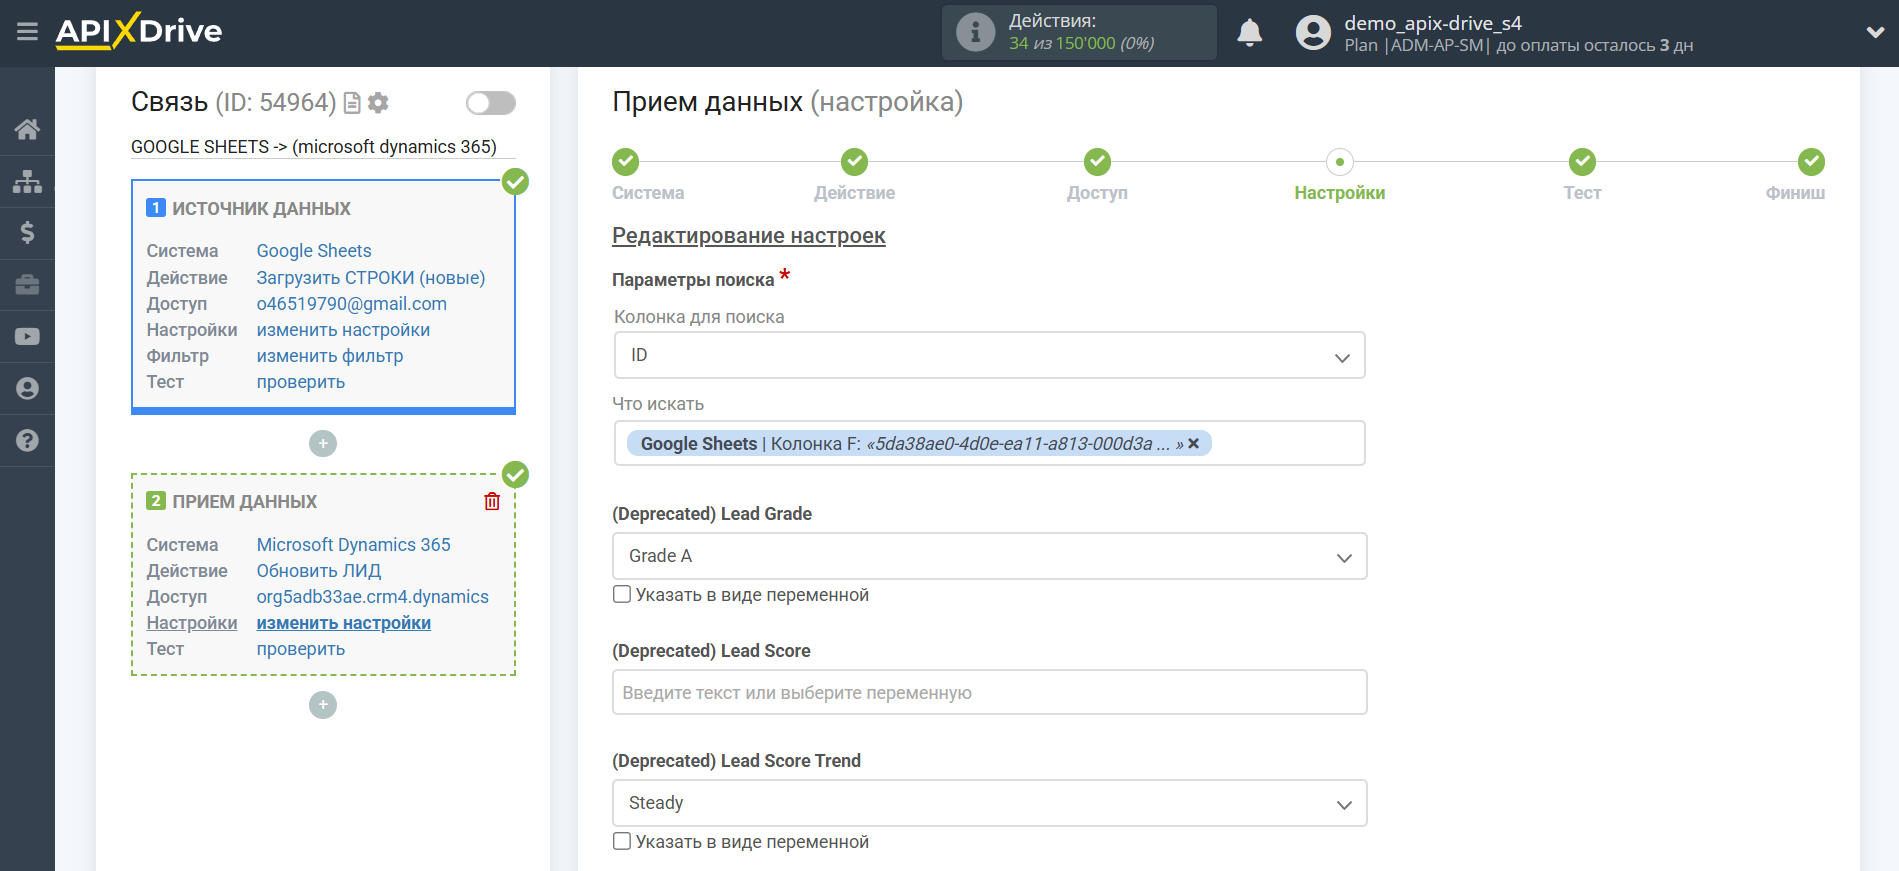Open briefcase sidebar icon

[x=27, y=285]
